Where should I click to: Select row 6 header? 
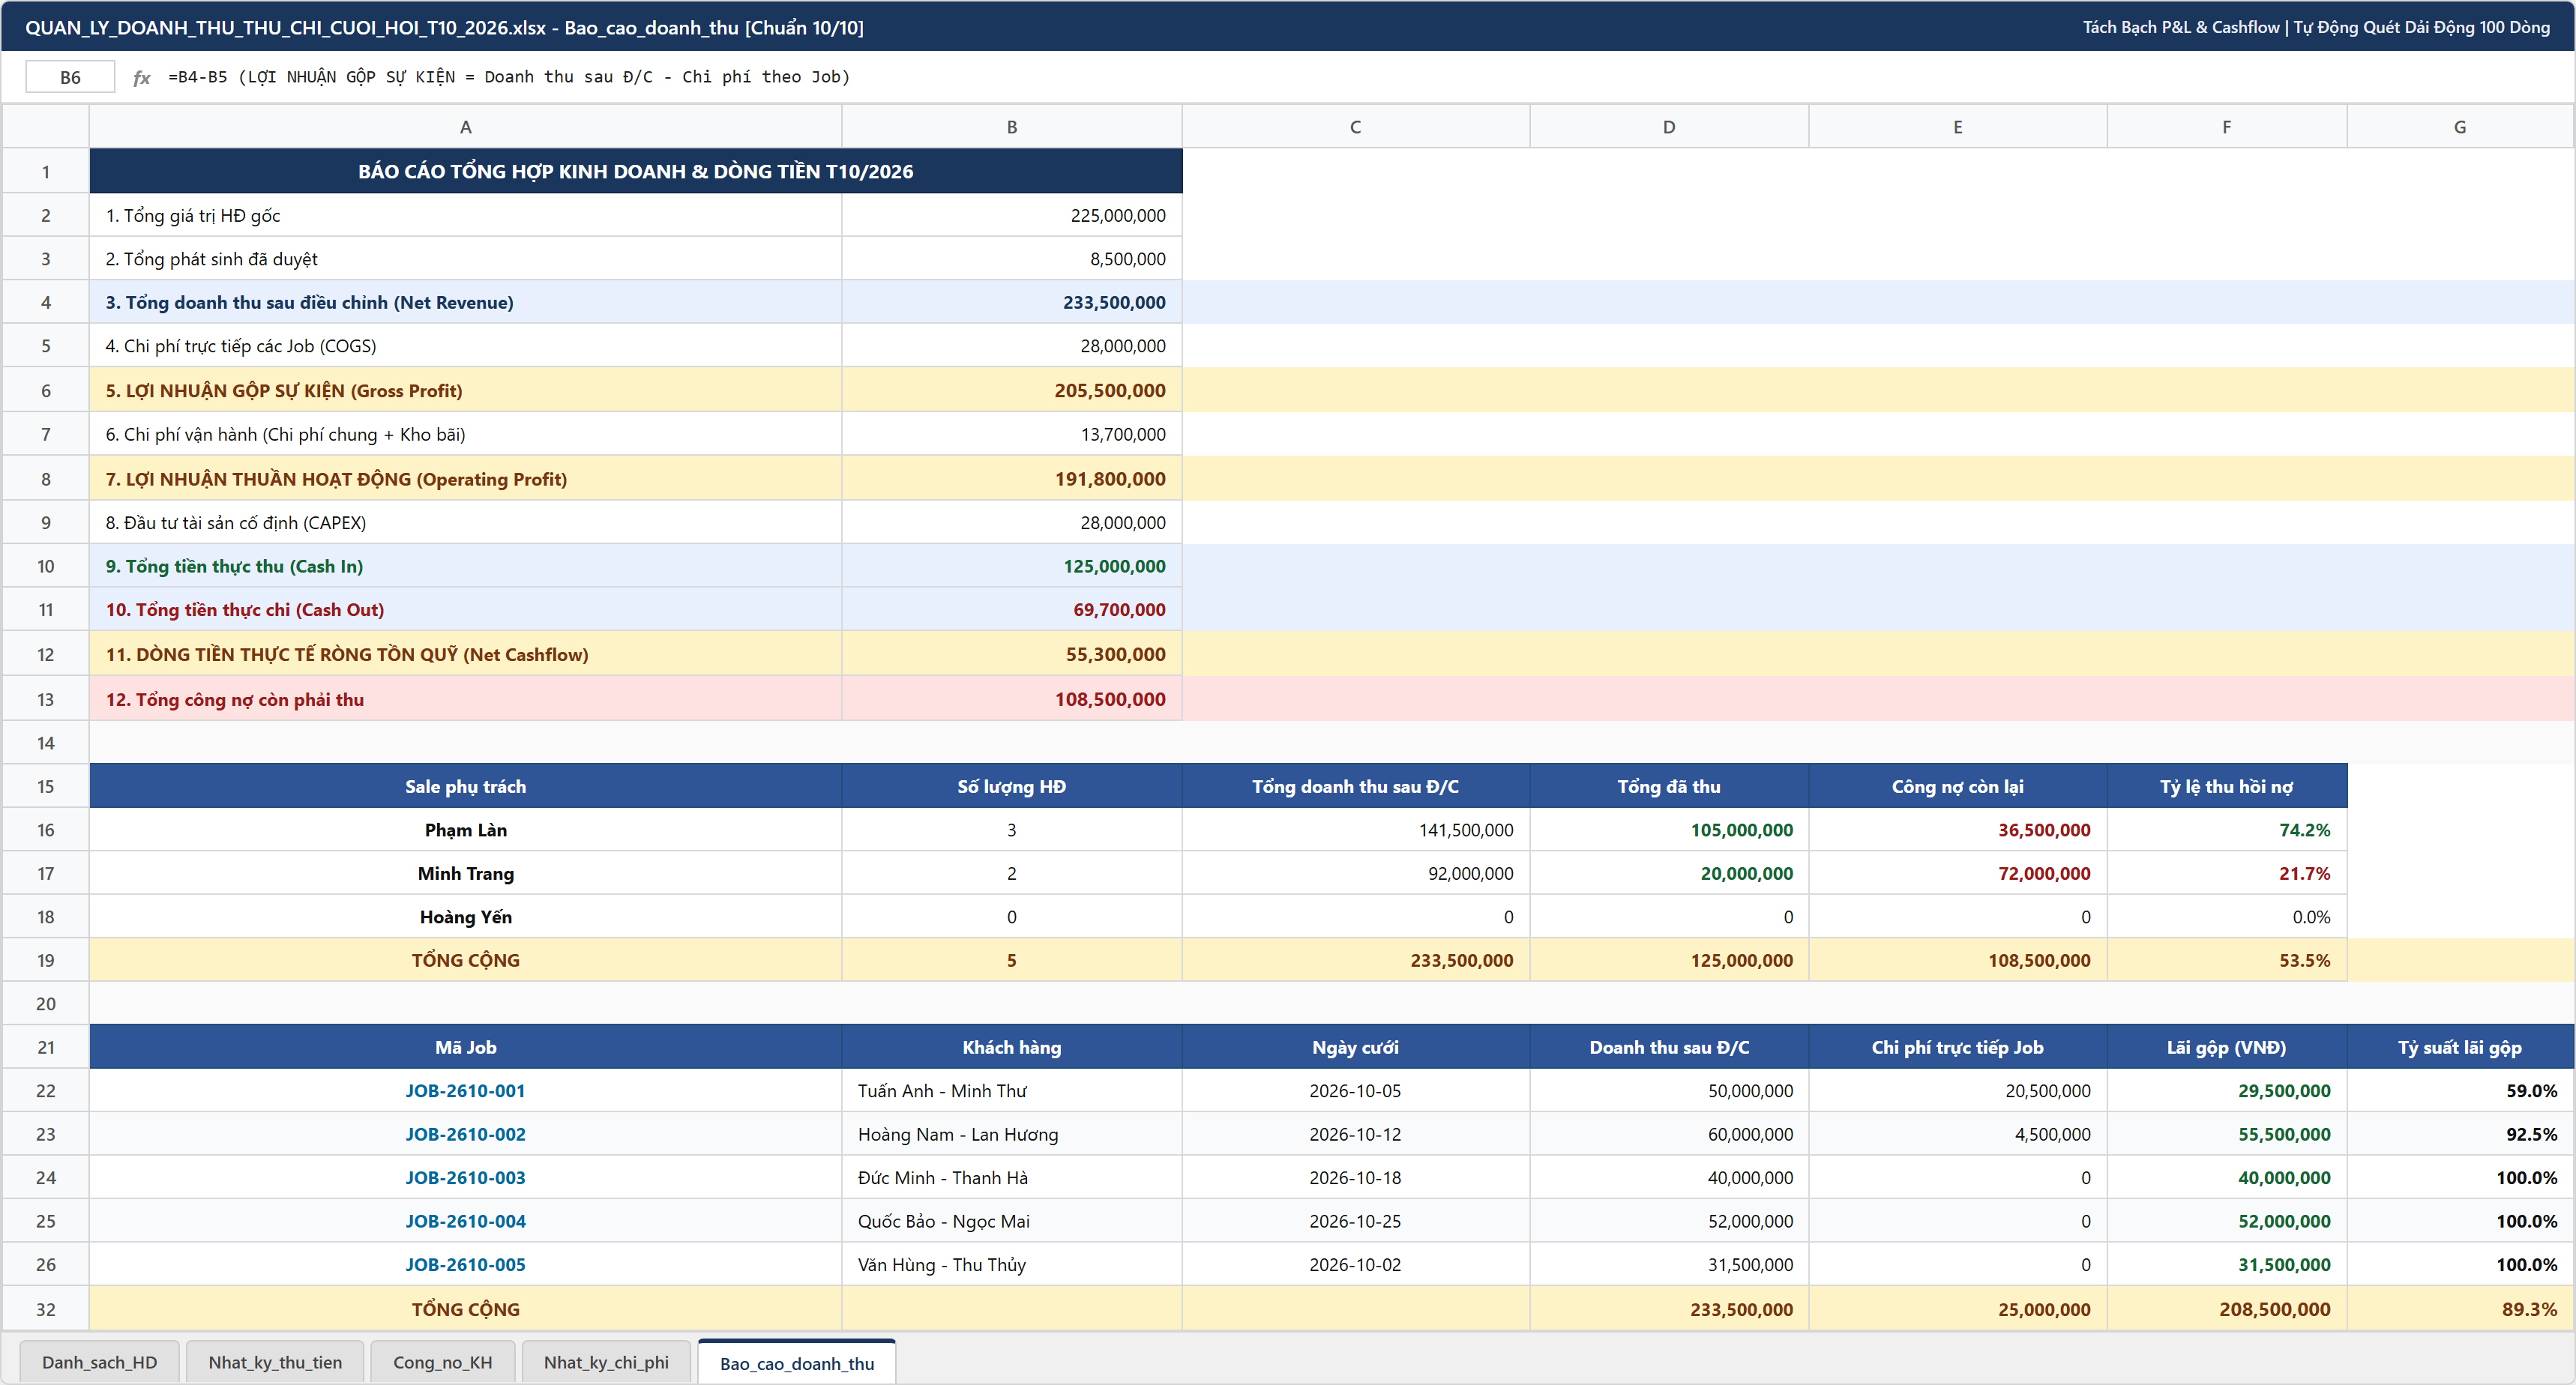tap(46, 390)
